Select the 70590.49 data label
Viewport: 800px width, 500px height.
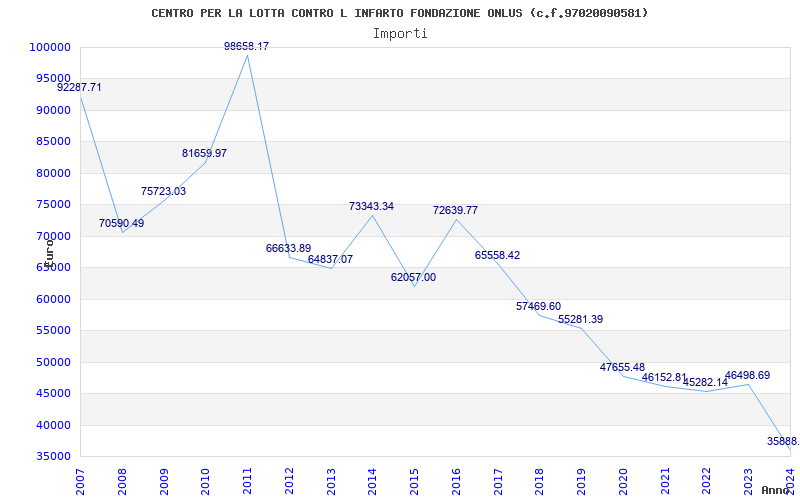(x=121, y=223)
